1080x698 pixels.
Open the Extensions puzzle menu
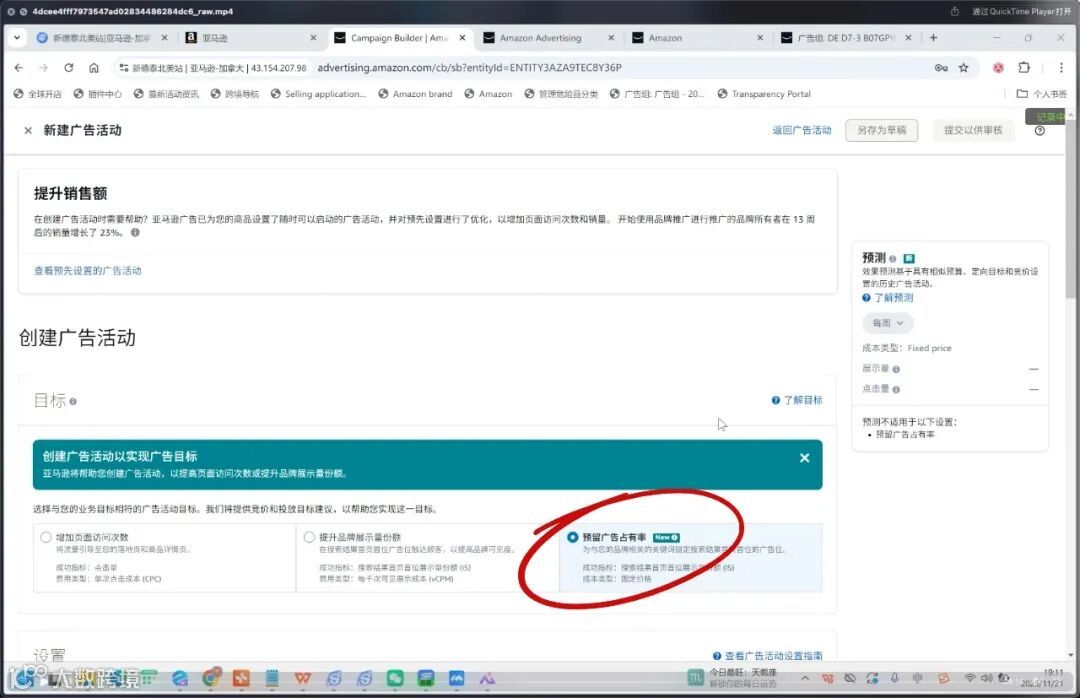(x=1024, y=68)
